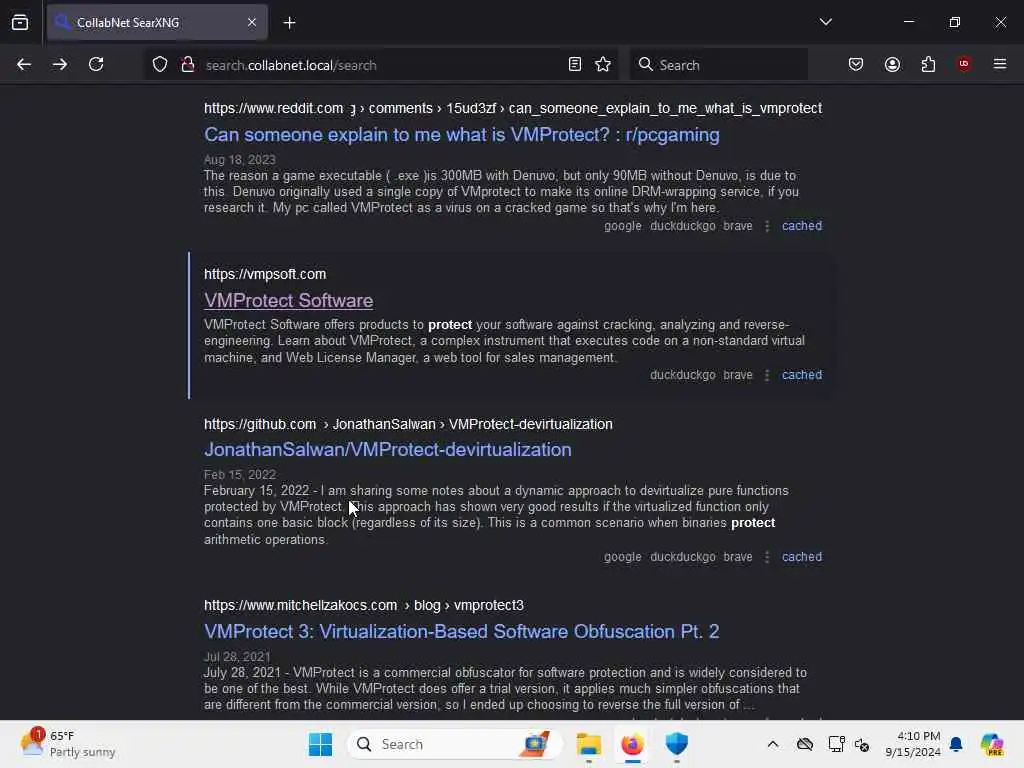Viewport: 1024px width, 768px height.
Task: Open the Windows Start menu
Action: [320, 744]
